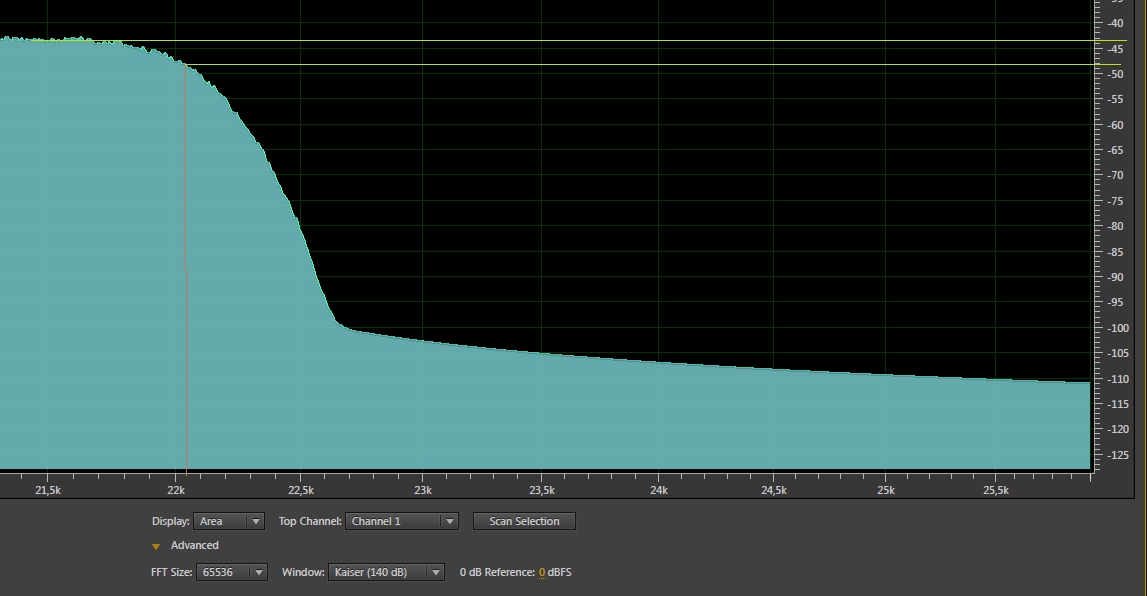This screenshot has height=596, width=1147.
Task: Open the FFT Size dropdown
Action: coord(233,572)
